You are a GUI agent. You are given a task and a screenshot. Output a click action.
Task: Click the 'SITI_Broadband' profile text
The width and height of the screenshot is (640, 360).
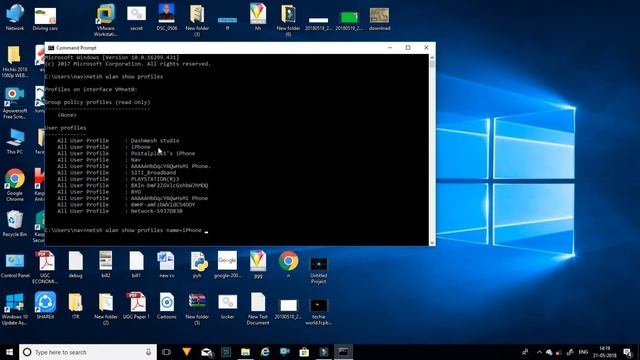tap(153, 173)
